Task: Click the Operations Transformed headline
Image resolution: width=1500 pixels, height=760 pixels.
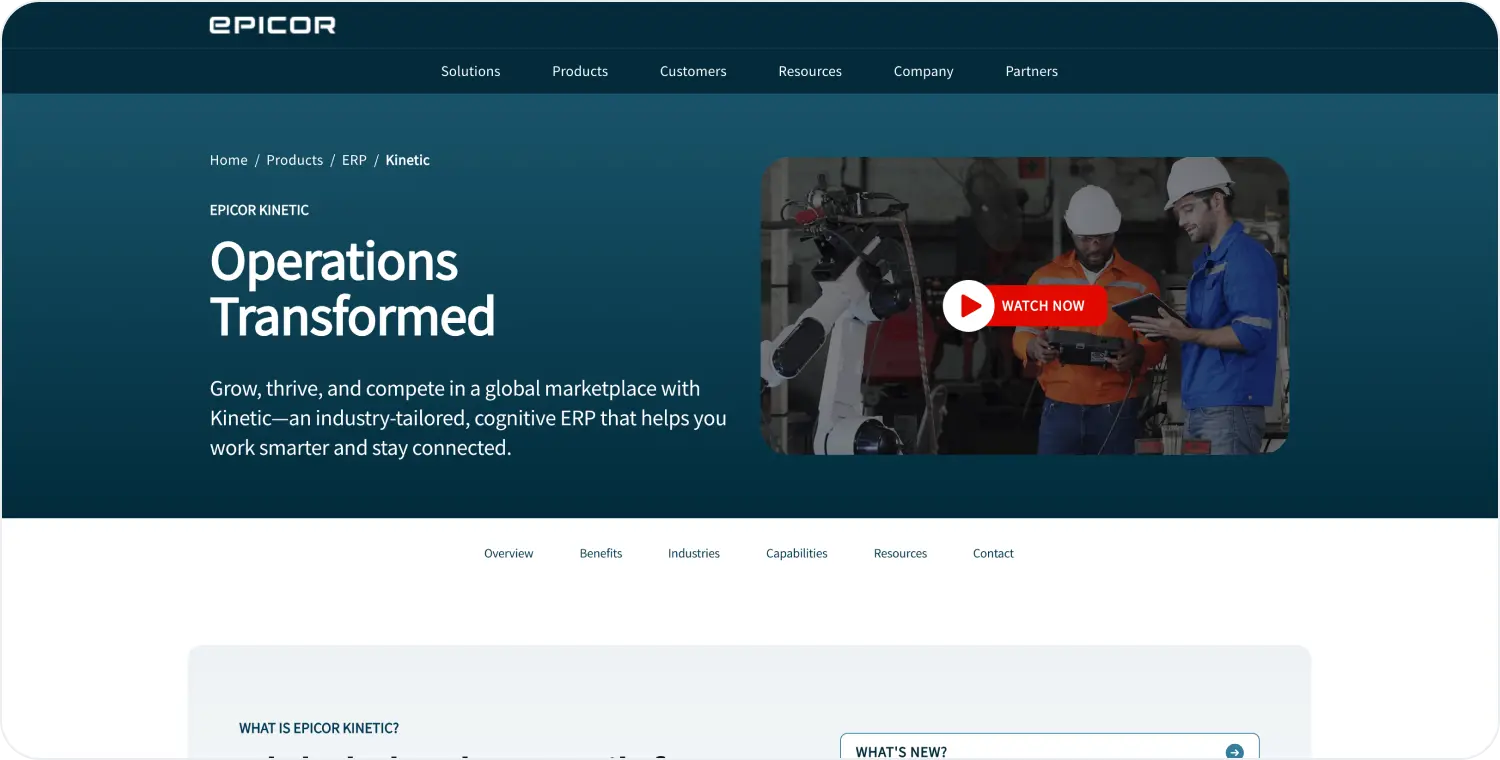Action: pyautogui.click(x=352, y=289)
